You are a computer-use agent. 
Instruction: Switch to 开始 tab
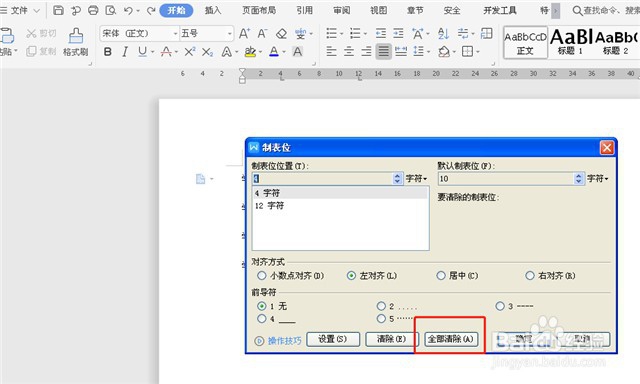[x=176, y=11]
